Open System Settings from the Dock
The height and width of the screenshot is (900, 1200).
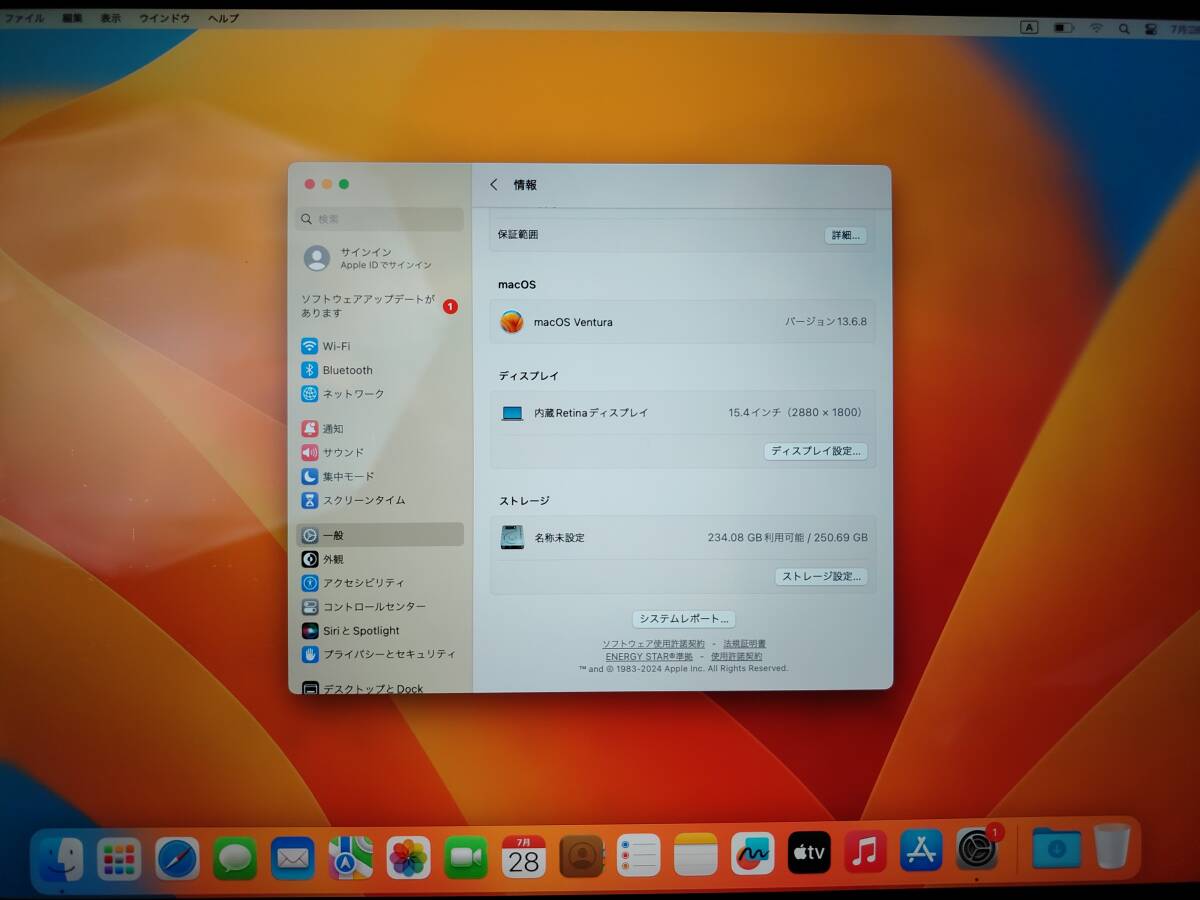coord(977,850)
